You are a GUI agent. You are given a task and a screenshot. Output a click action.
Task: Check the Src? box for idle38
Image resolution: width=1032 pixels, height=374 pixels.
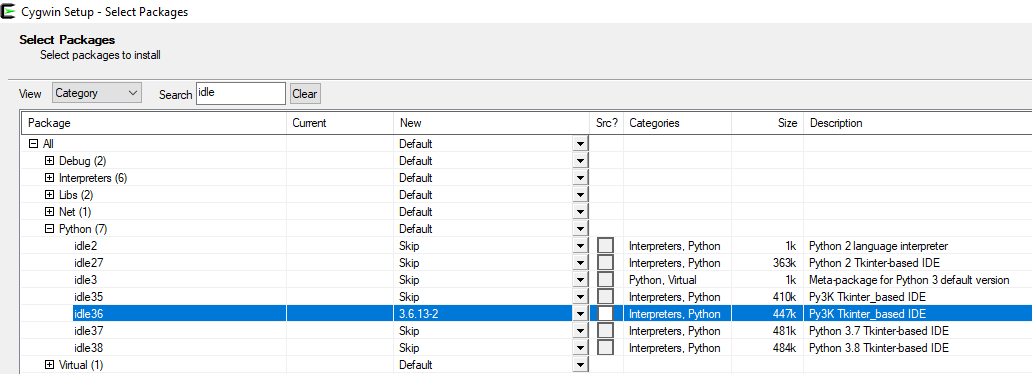pos(606,348)
